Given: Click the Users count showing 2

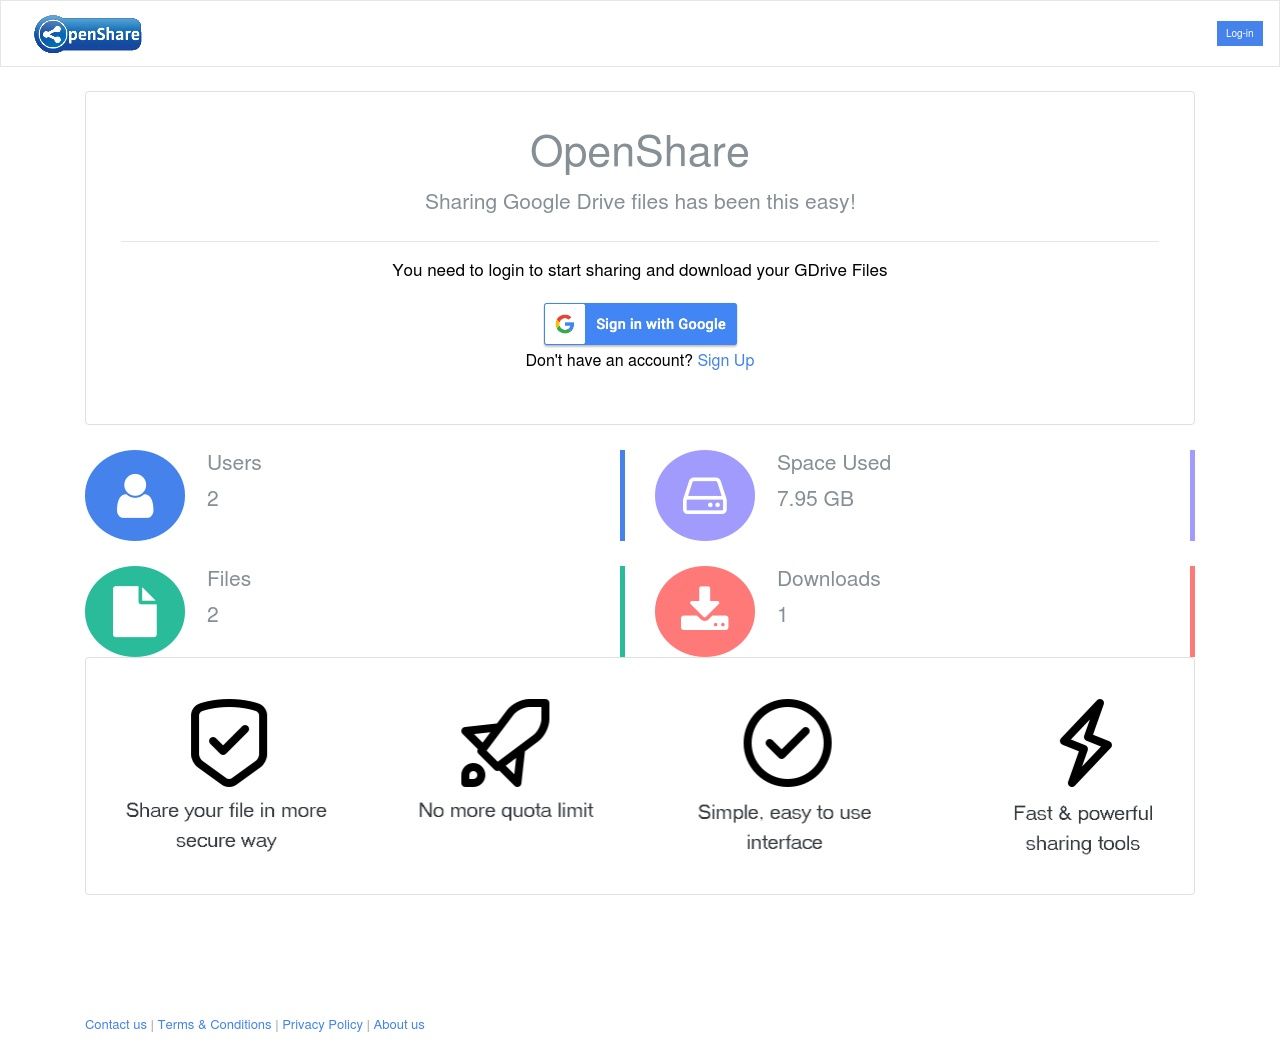Looking at the screenshot, I should pos(212,499).
